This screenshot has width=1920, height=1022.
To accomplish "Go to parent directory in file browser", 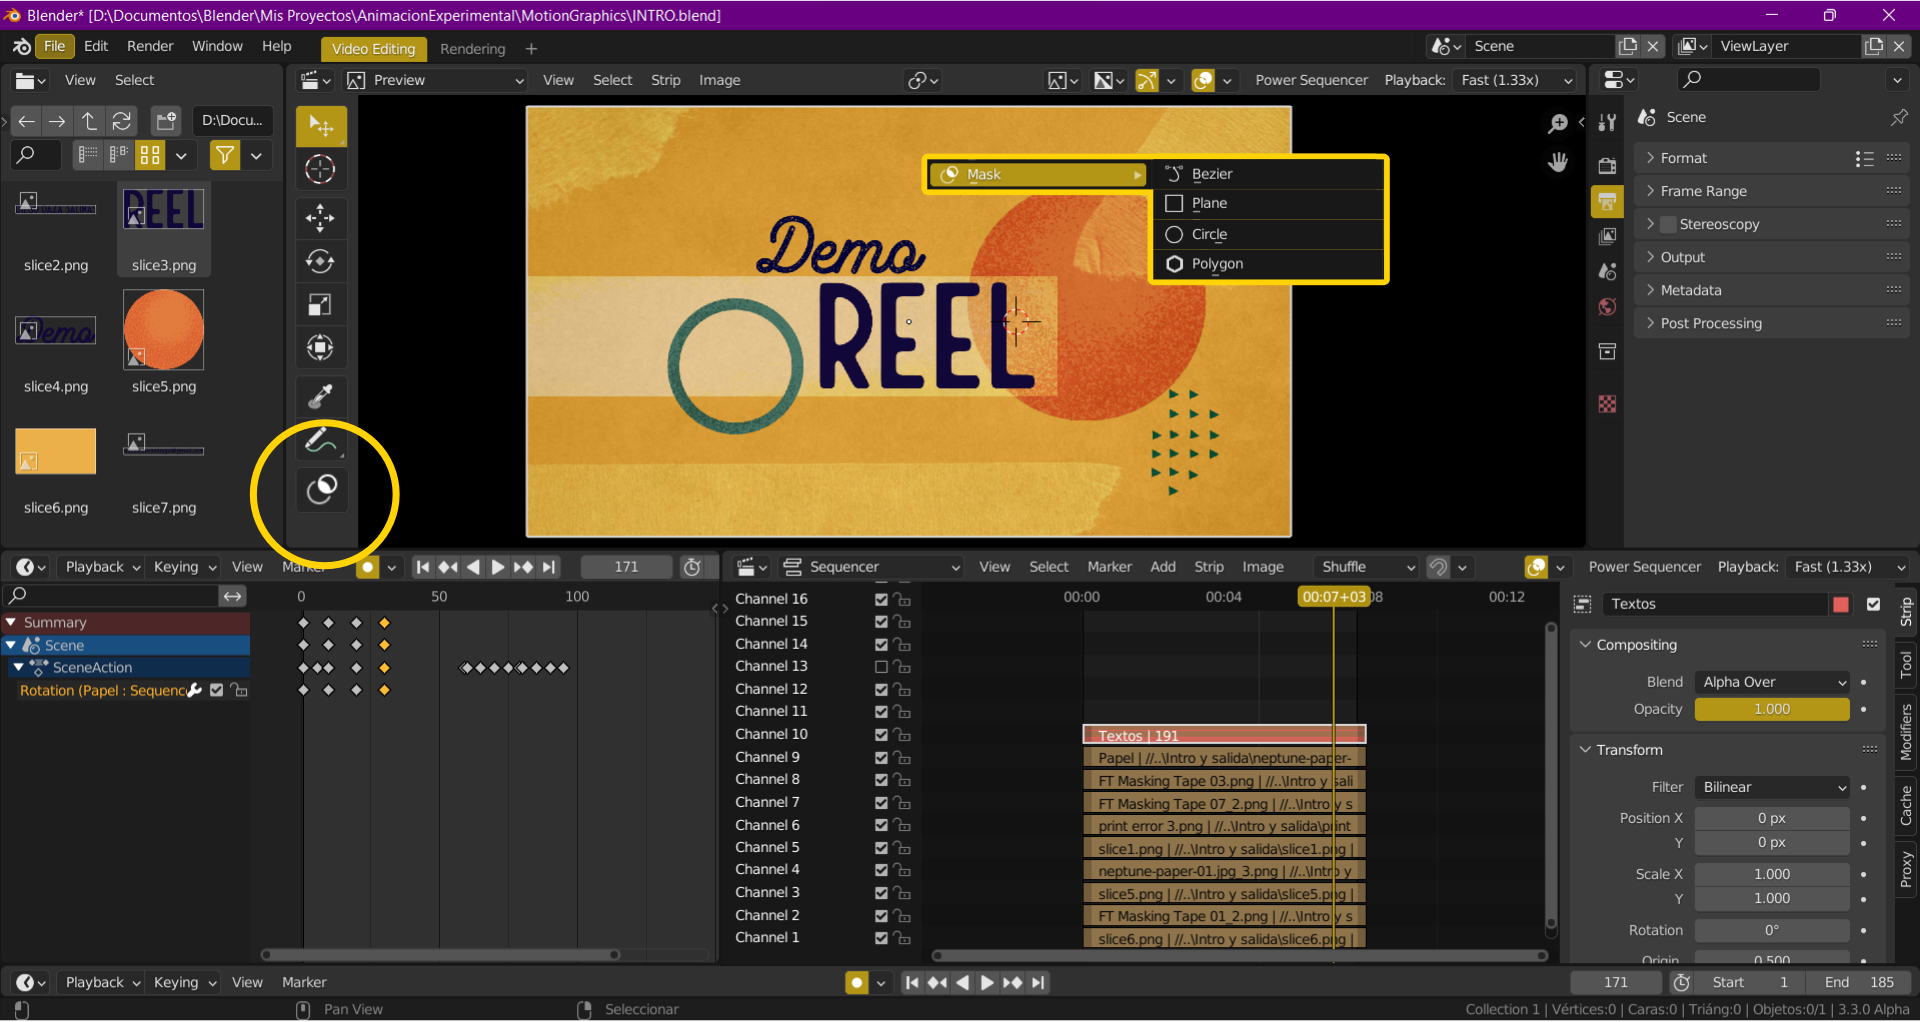I will [x=89, y=121].
